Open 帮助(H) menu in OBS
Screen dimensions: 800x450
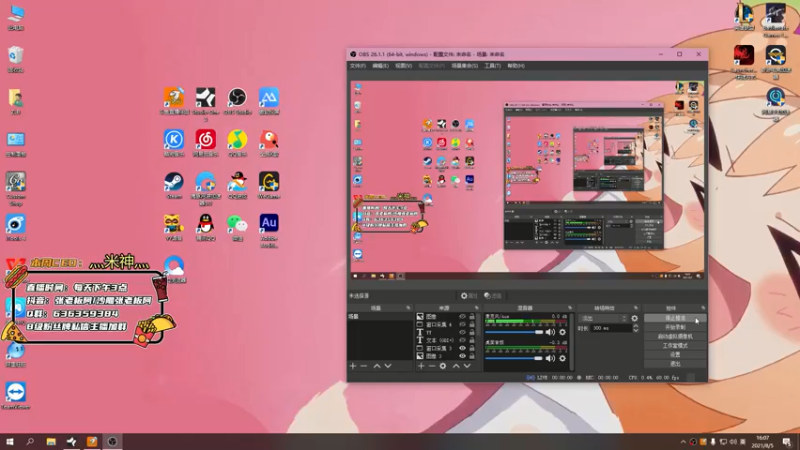(x=516, y=66)
